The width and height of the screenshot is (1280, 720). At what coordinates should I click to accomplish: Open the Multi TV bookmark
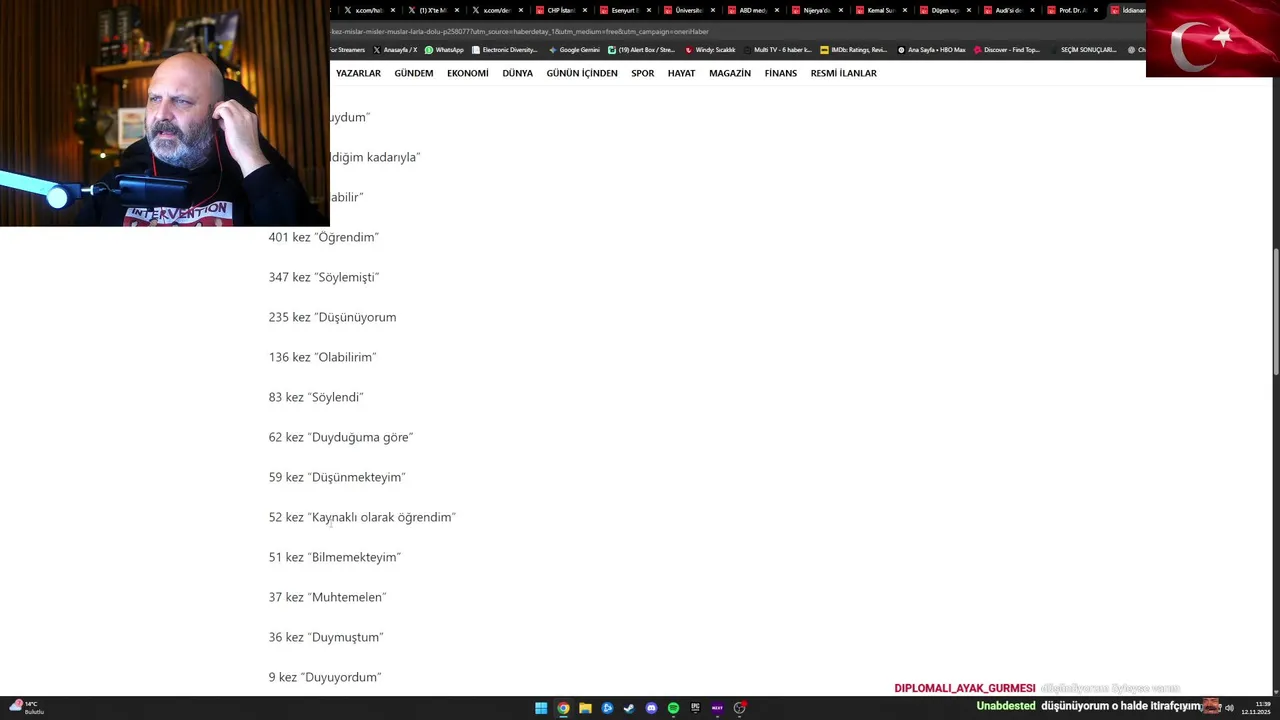777,50
